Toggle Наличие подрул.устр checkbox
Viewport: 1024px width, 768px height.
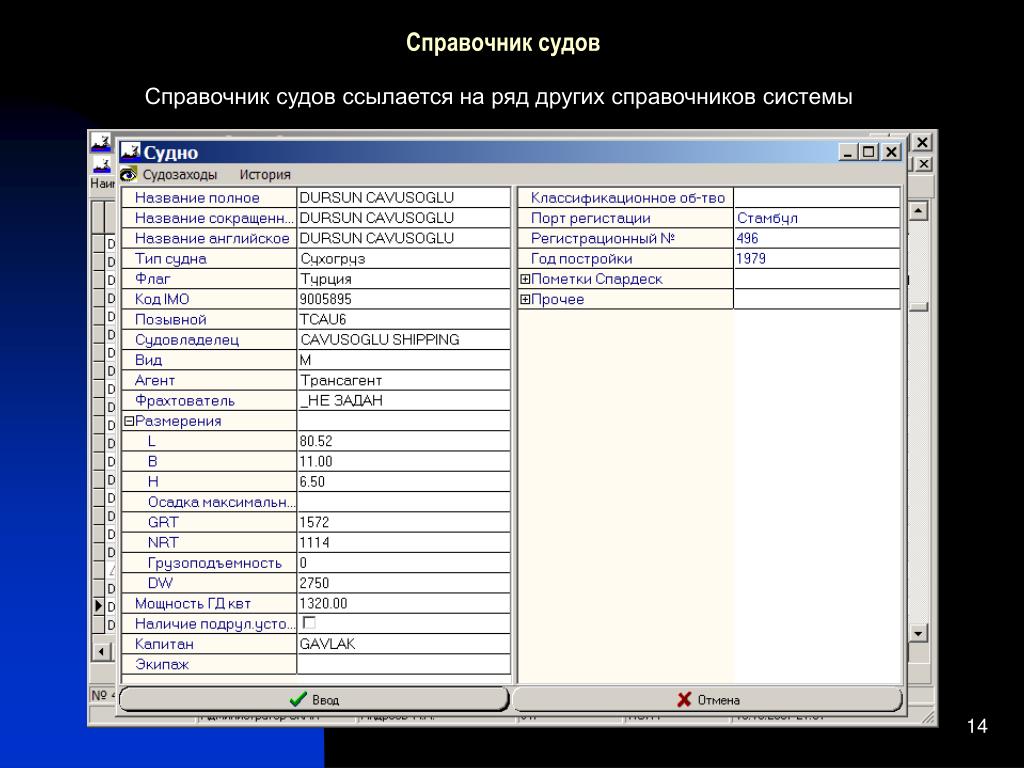pyautogui.click(x=309, y=622)
